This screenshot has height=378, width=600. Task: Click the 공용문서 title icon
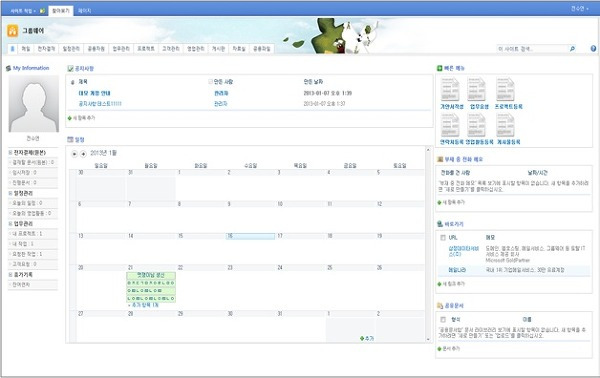tap(440, 306)
